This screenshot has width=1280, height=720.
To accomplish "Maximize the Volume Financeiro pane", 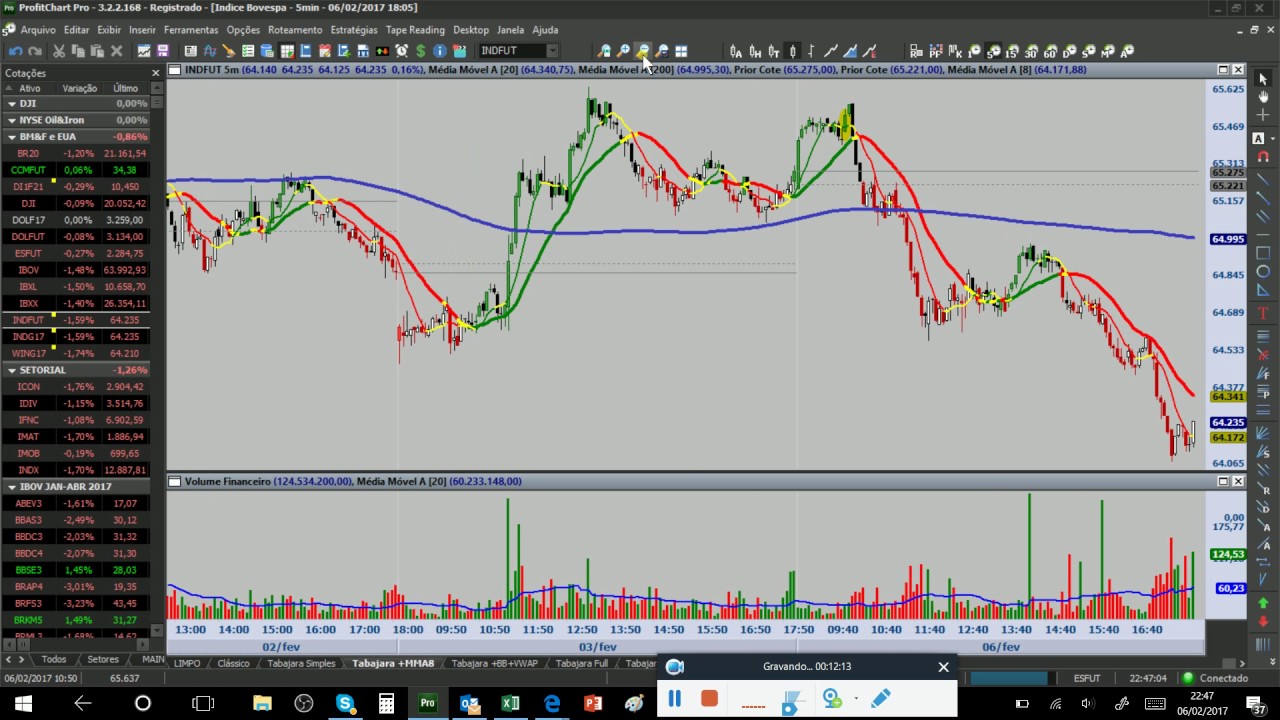I will (1223, 481).
